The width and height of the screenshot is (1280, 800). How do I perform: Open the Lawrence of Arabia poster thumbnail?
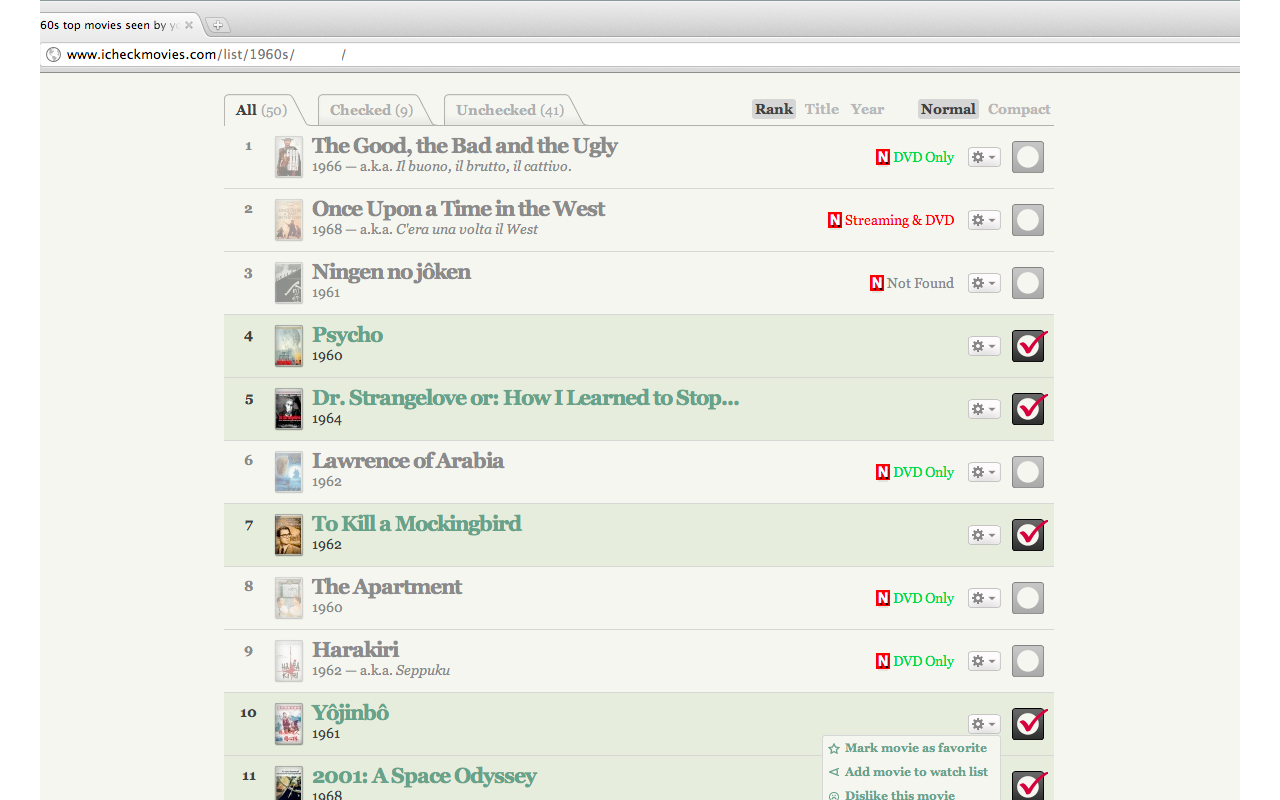tap(289, 472)
